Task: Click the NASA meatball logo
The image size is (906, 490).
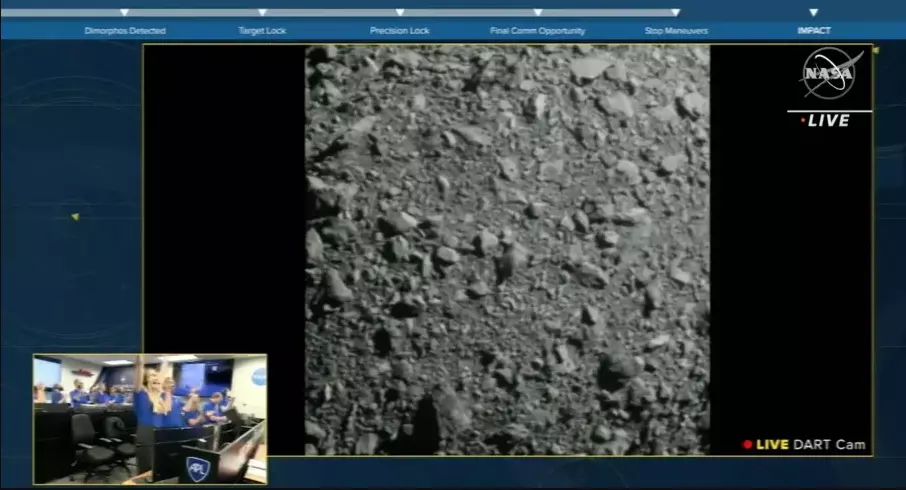Action: pyautogui.click(x=831, y=73)
